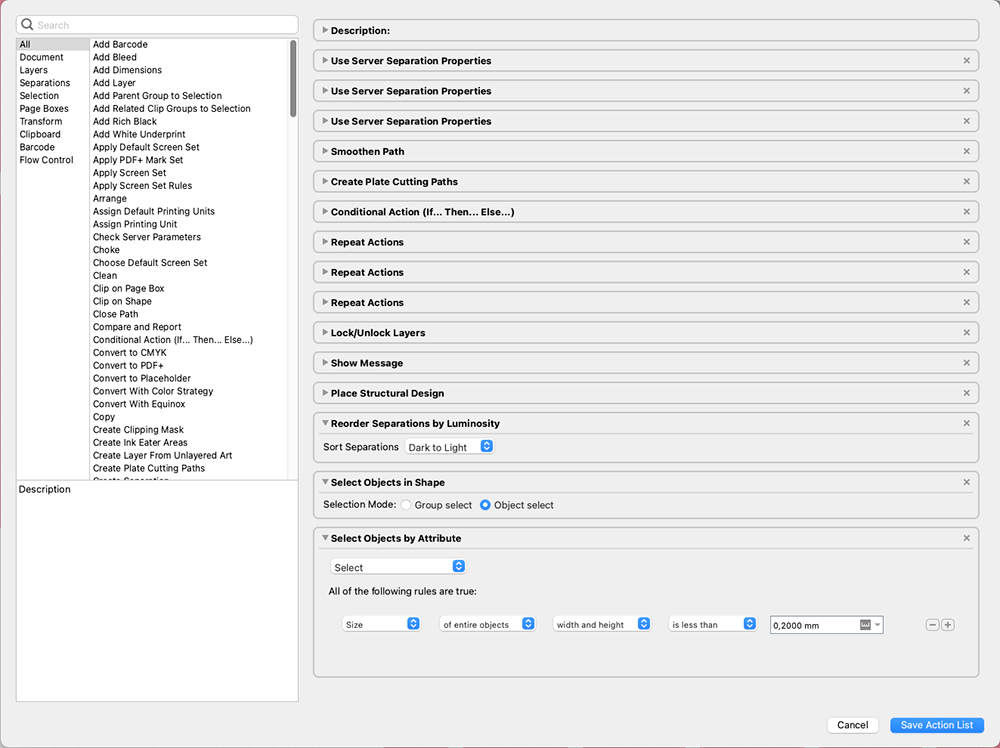This screenshot has width=1000, height=748.
Task: Click the unit icon in the size field
Action: click(865, 625)
